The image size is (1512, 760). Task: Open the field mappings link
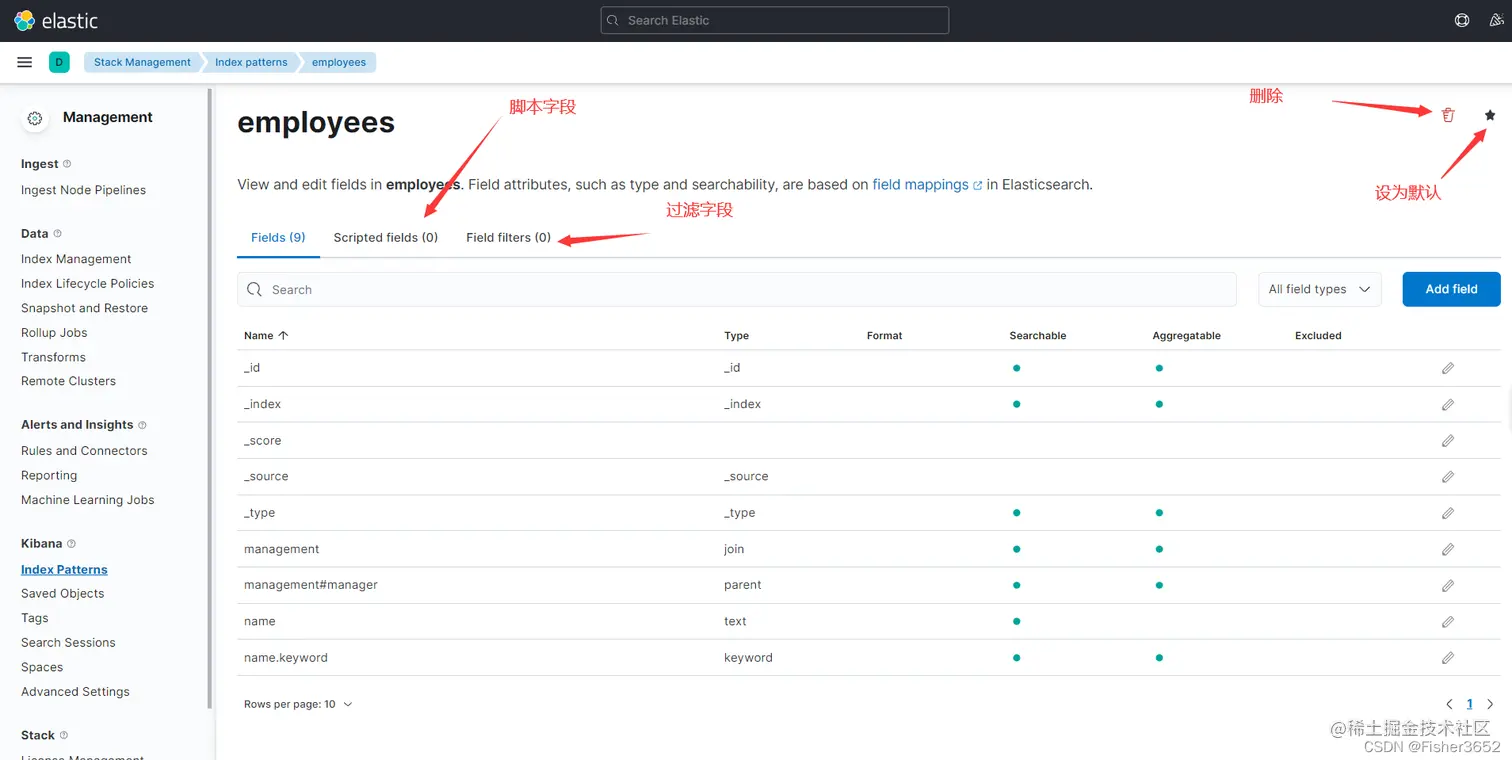point(927,185)
